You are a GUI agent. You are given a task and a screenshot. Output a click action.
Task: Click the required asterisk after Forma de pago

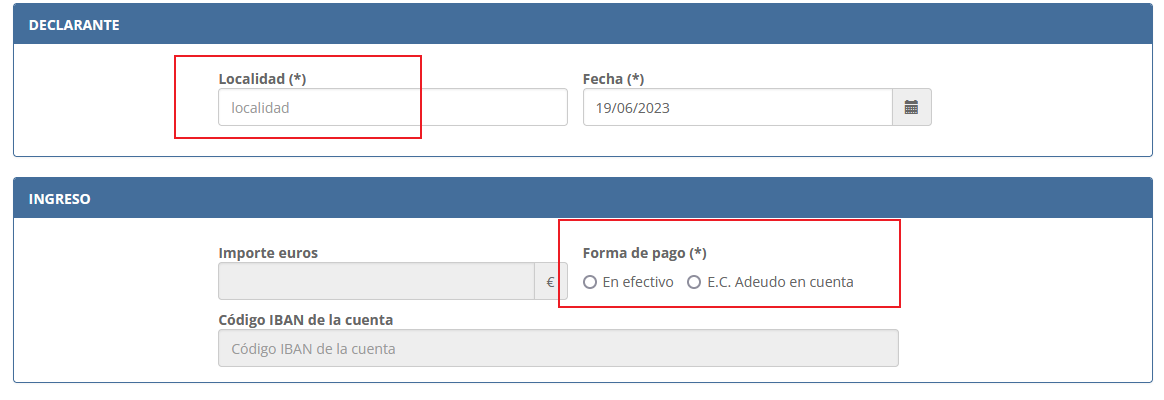(698, 253)
